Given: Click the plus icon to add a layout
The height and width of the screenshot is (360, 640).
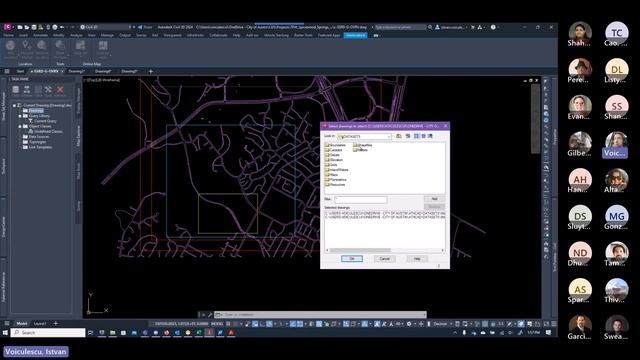Looking at the screenshot, I should coord(56,323).
